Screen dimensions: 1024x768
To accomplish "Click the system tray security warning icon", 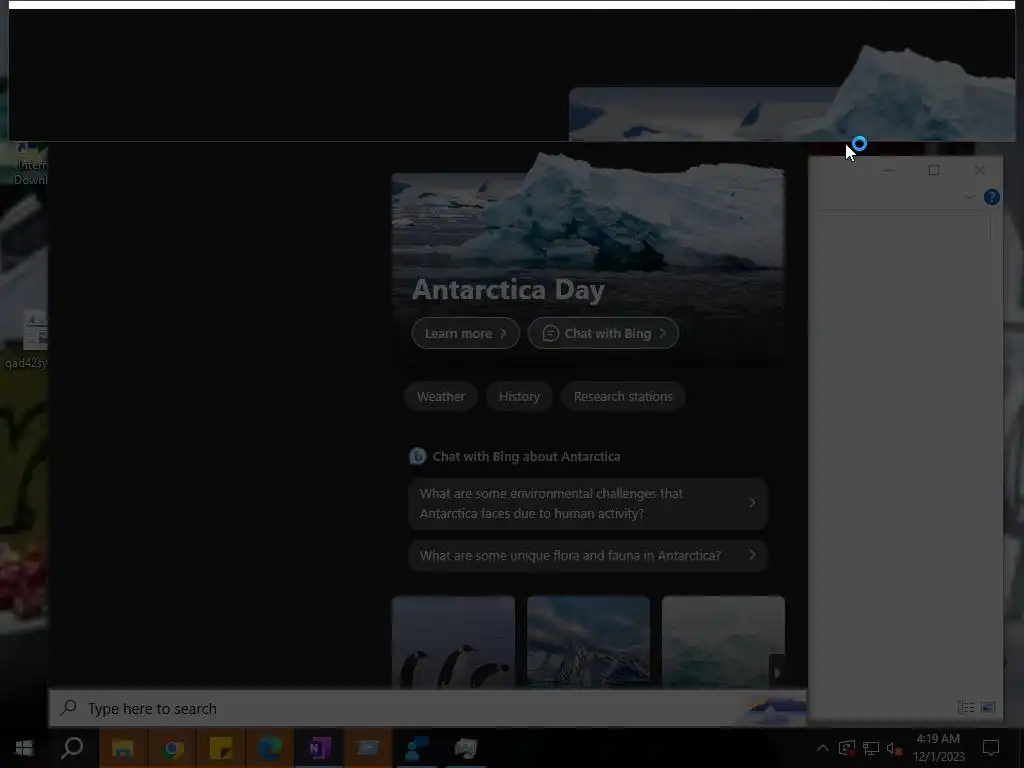I will 846,748.
